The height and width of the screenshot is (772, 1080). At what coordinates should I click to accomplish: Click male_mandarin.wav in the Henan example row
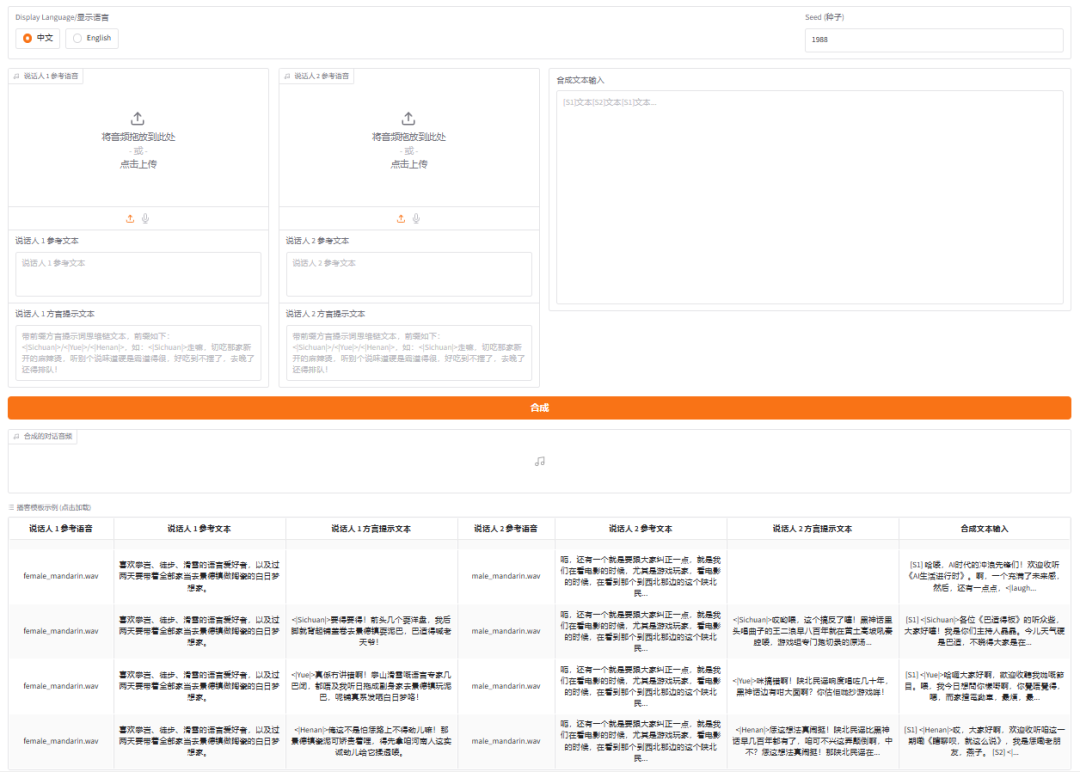pos(506,741)
